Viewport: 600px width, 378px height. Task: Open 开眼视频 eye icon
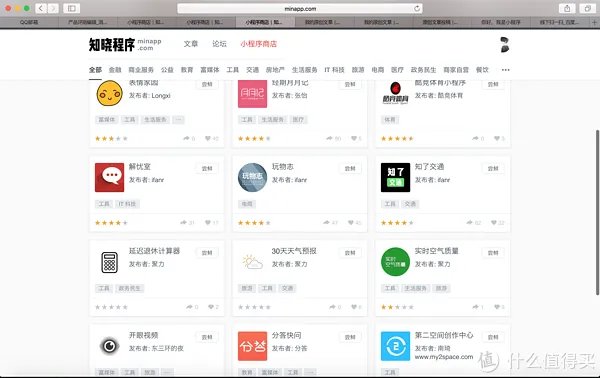click(109, 346)
